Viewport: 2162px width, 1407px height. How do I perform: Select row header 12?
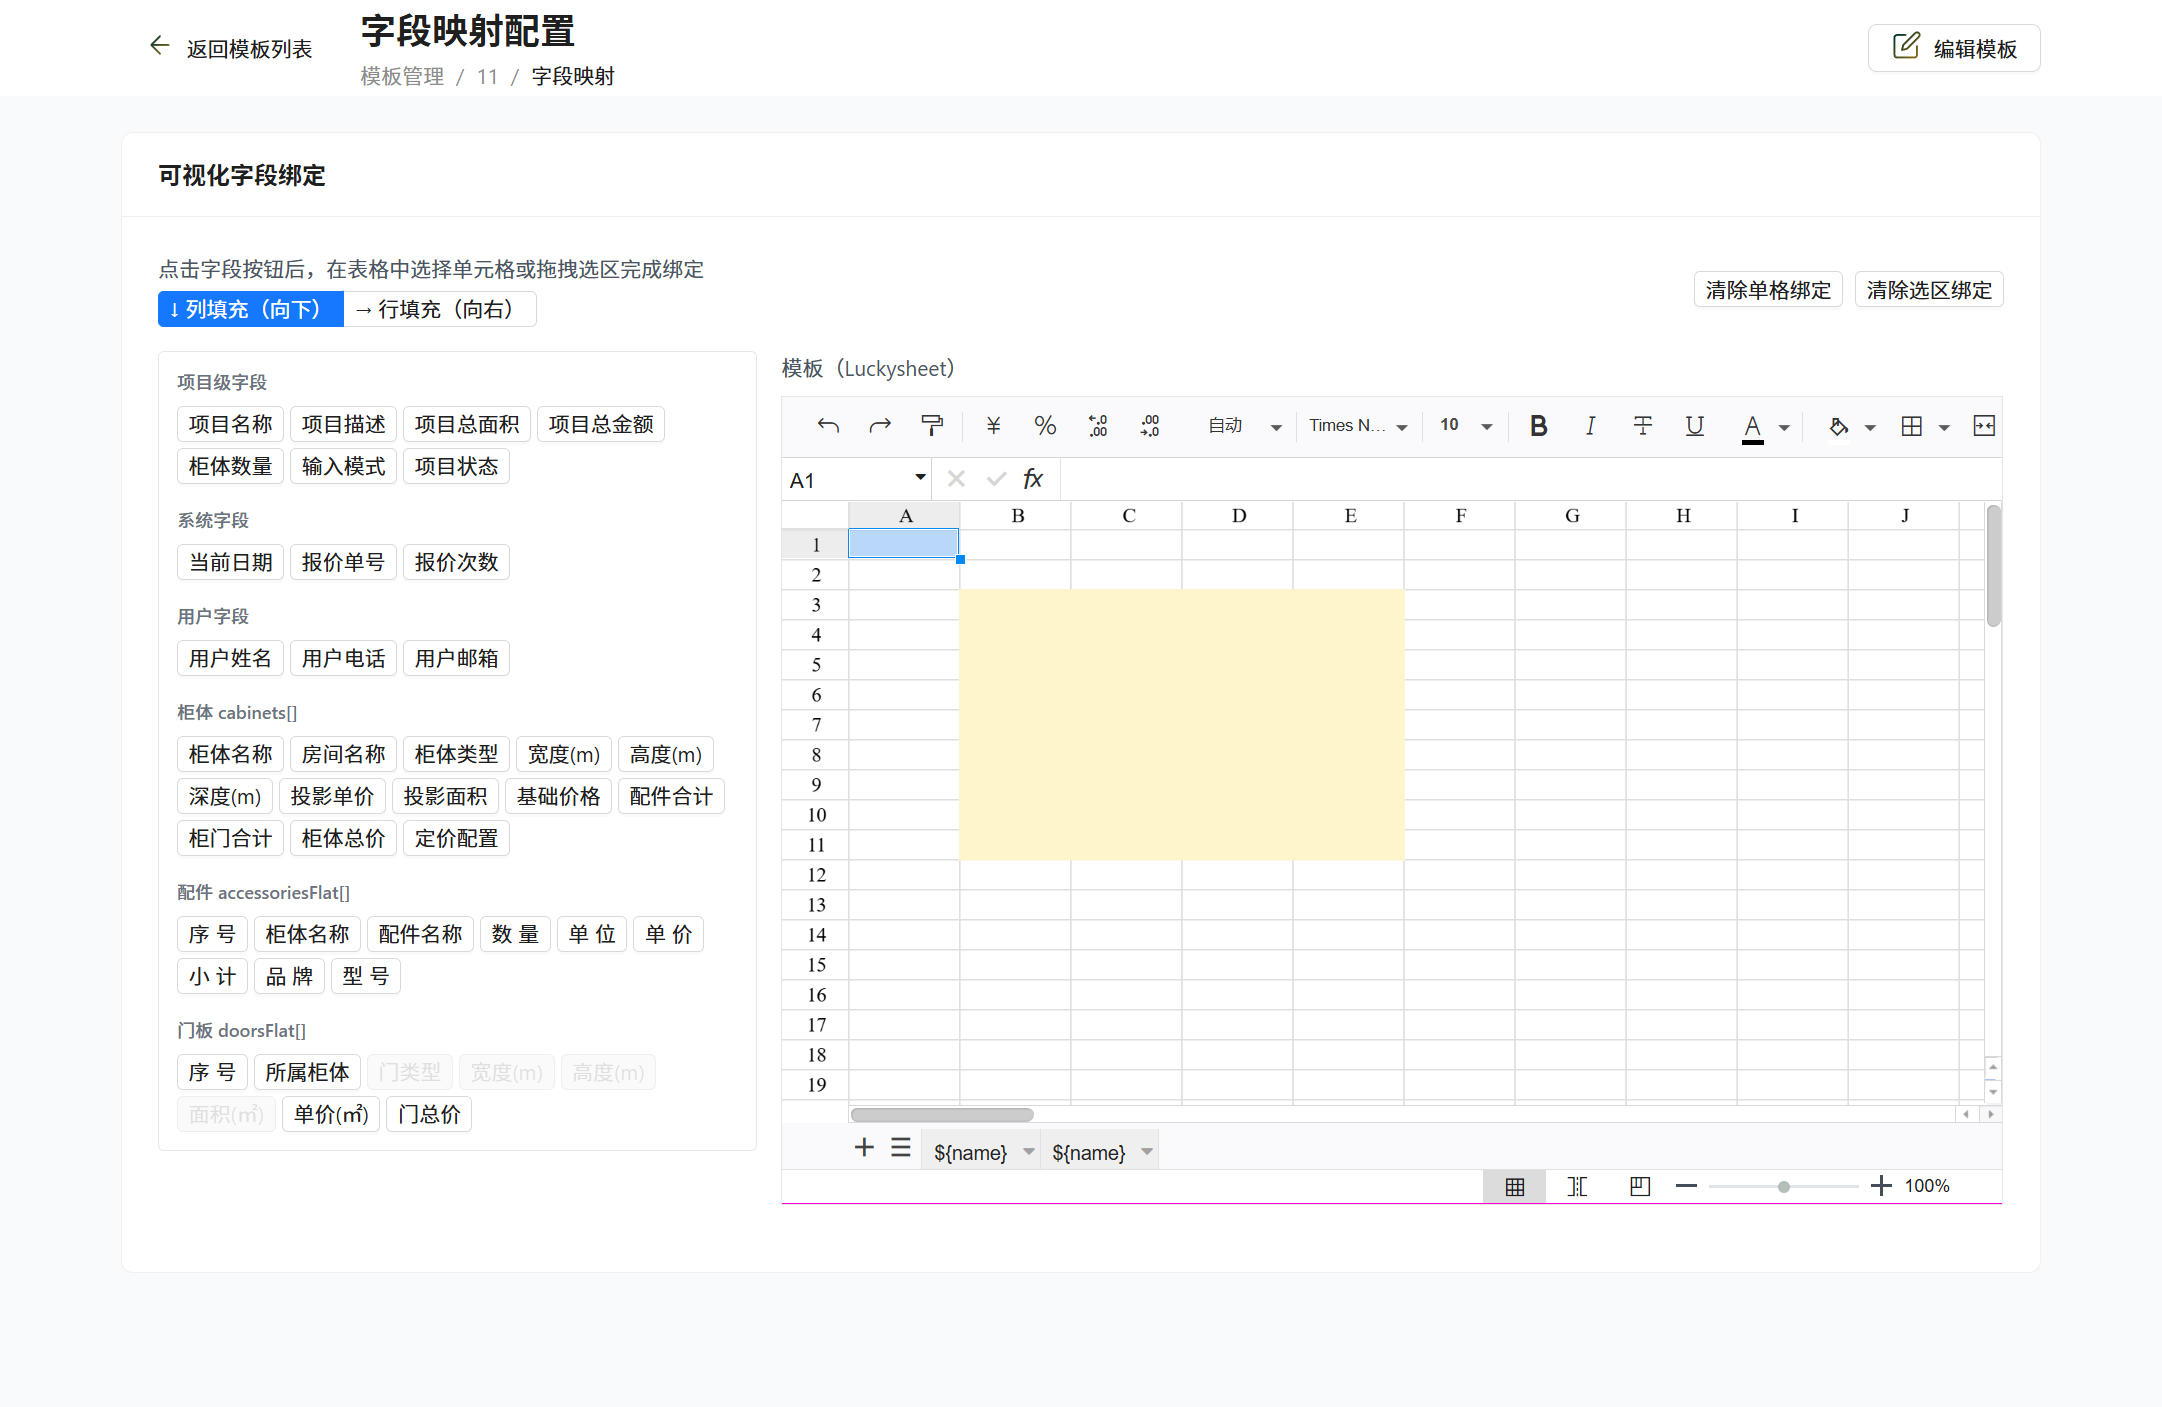click(816, 875)
